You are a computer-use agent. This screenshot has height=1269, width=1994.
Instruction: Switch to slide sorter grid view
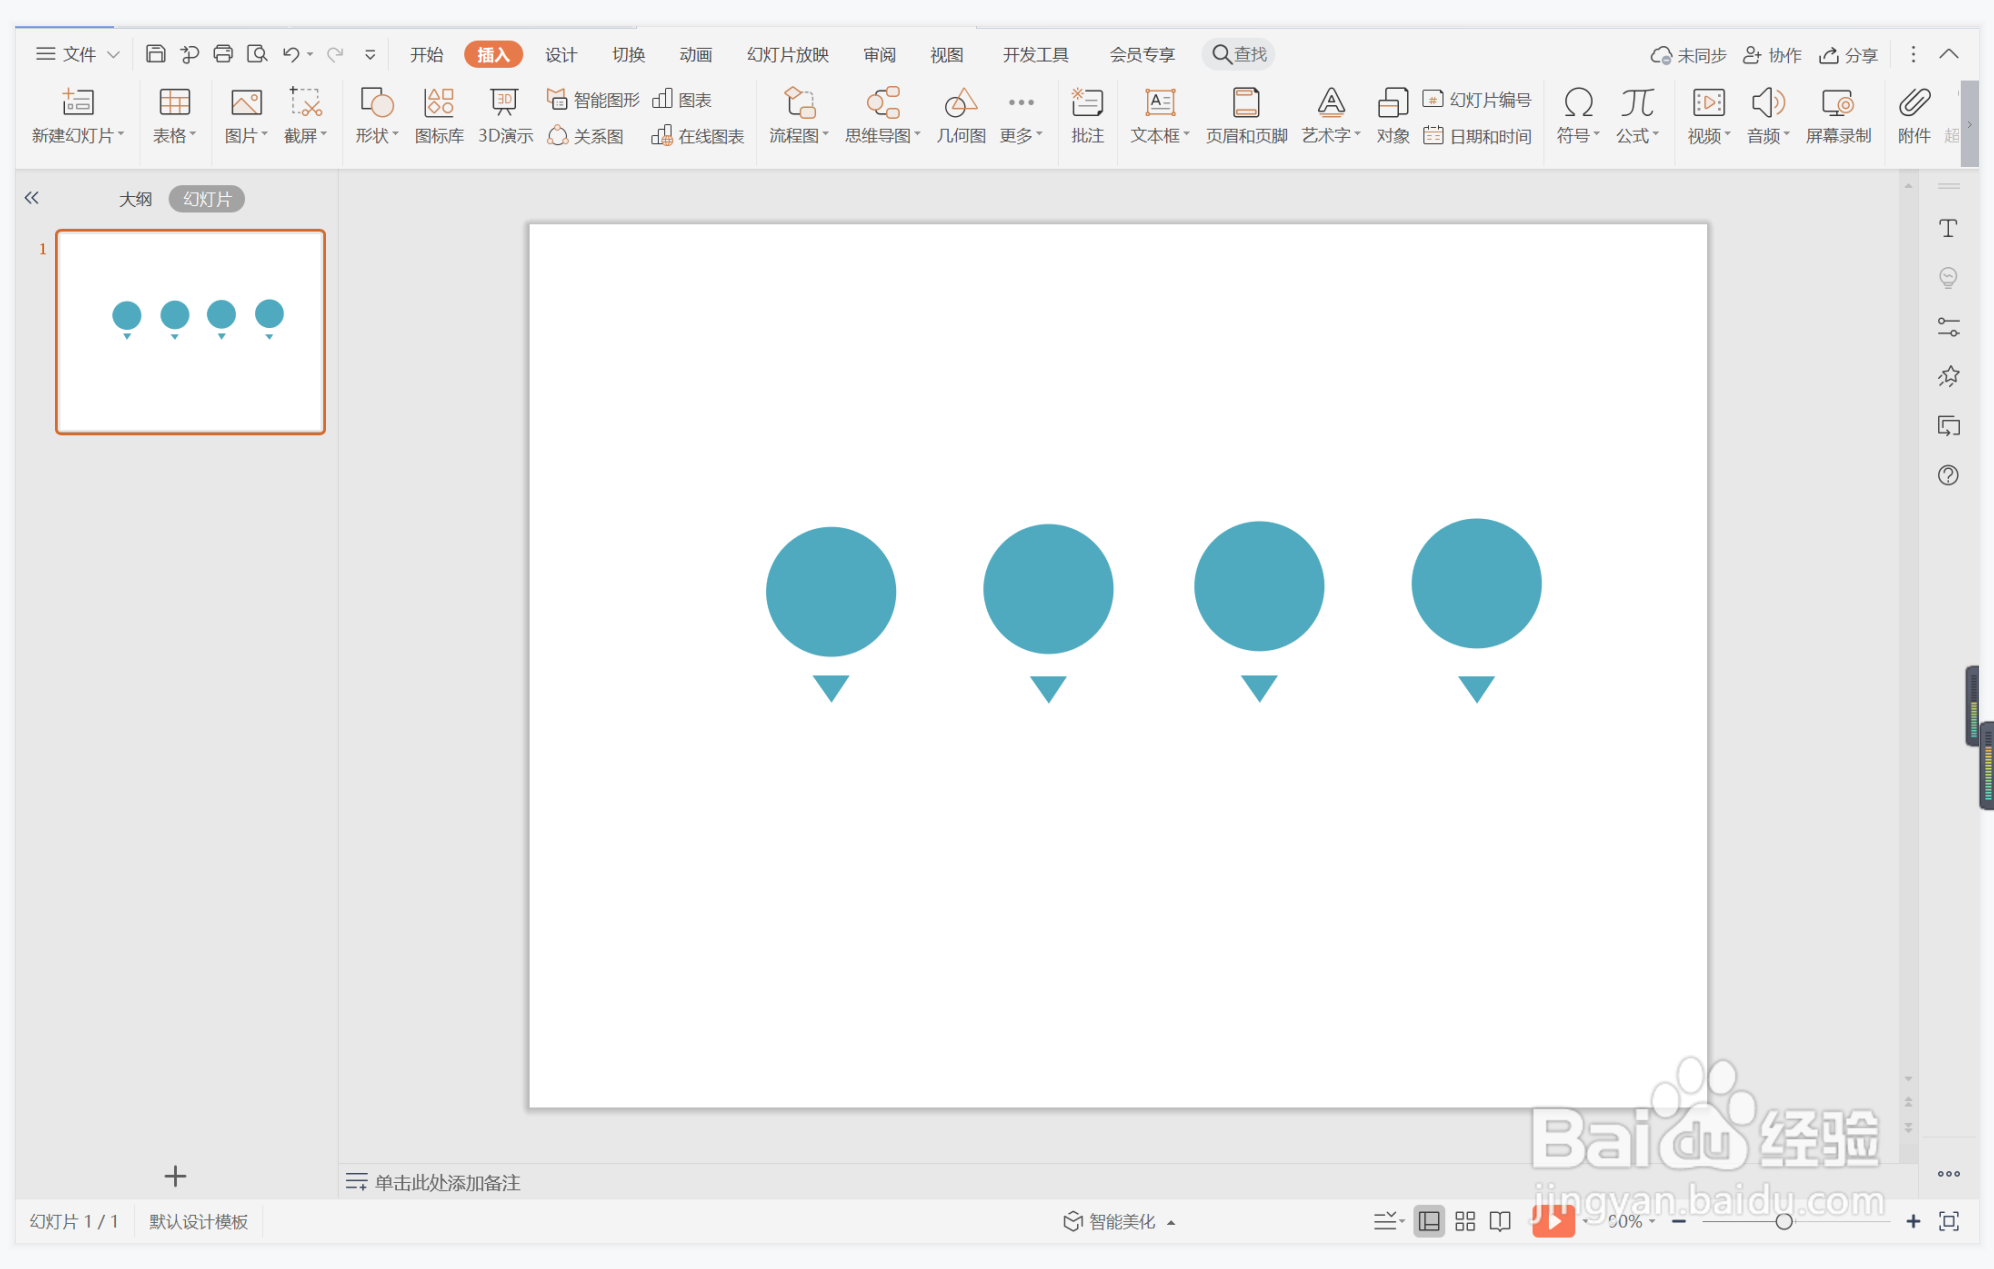(1465, 1221)
